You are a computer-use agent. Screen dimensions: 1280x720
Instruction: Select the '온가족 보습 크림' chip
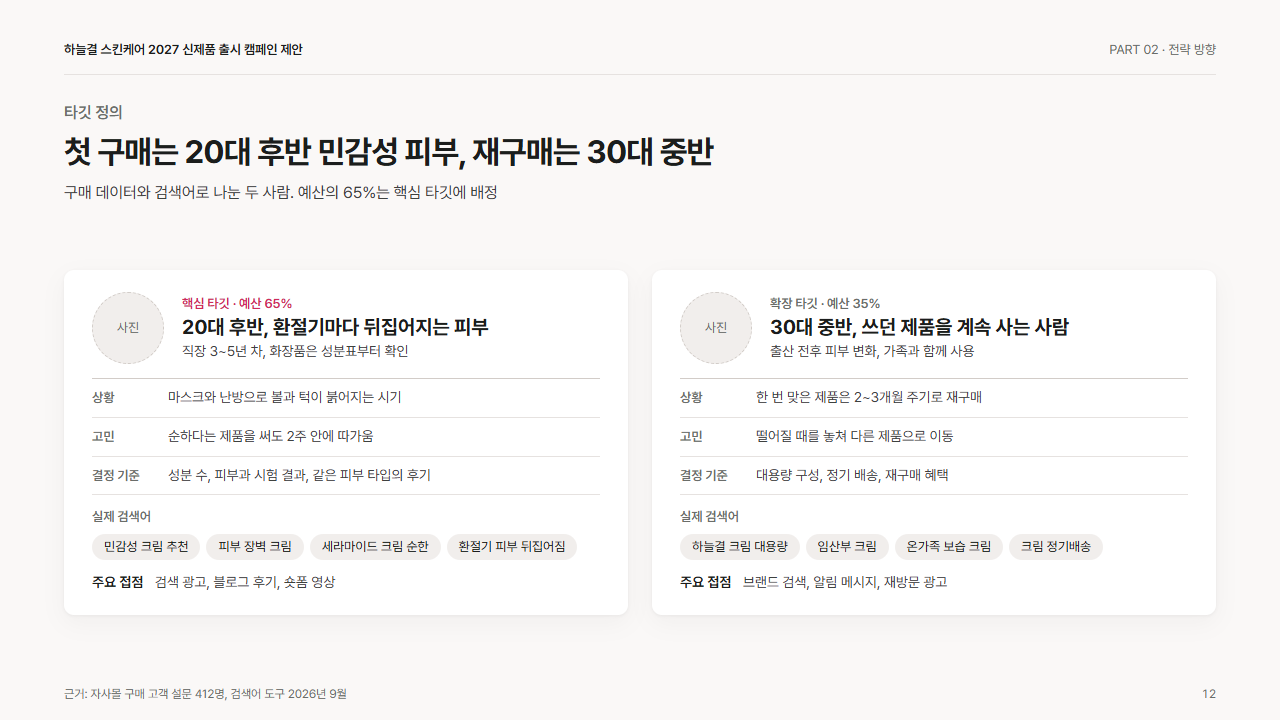949,547
